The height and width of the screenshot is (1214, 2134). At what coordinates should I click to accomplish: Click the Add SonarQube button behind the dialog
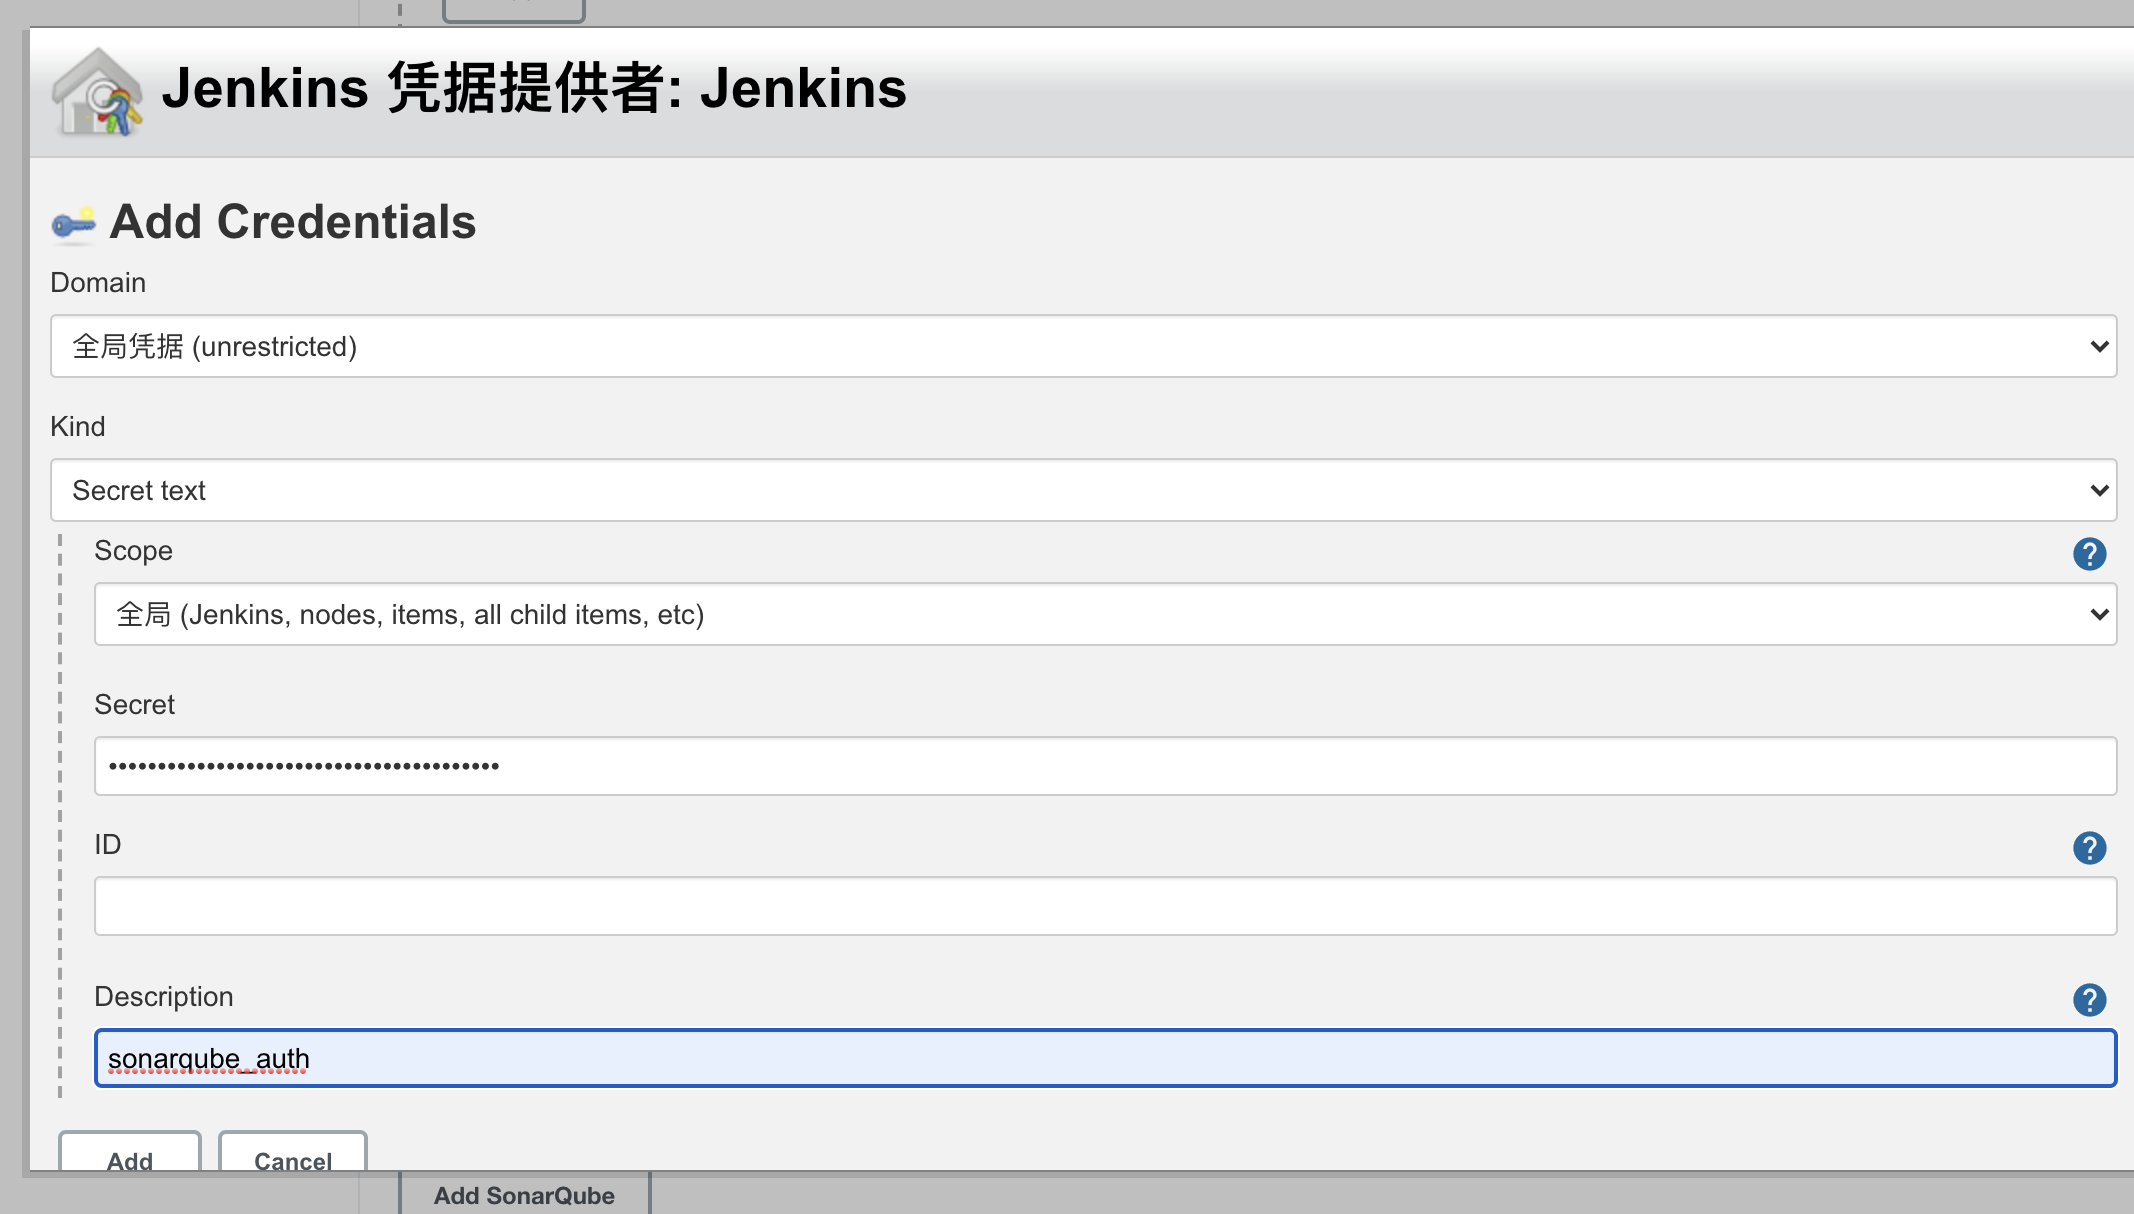[x=525, y=1195]
